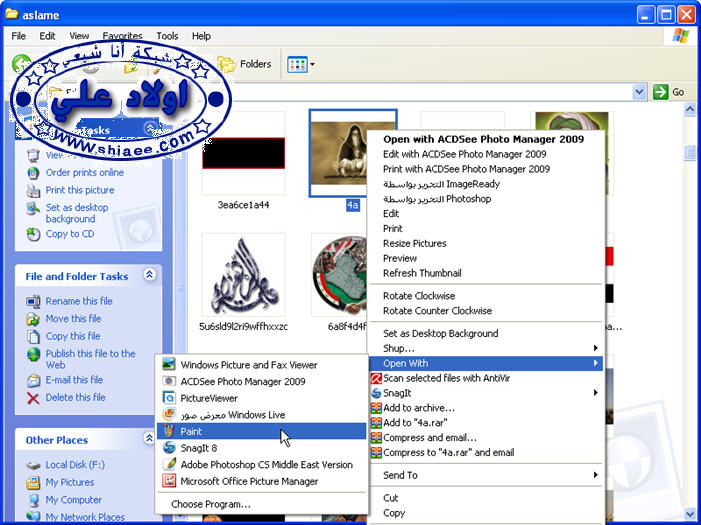Click Delete this file link
701x525 pixels.
(75, 397)
